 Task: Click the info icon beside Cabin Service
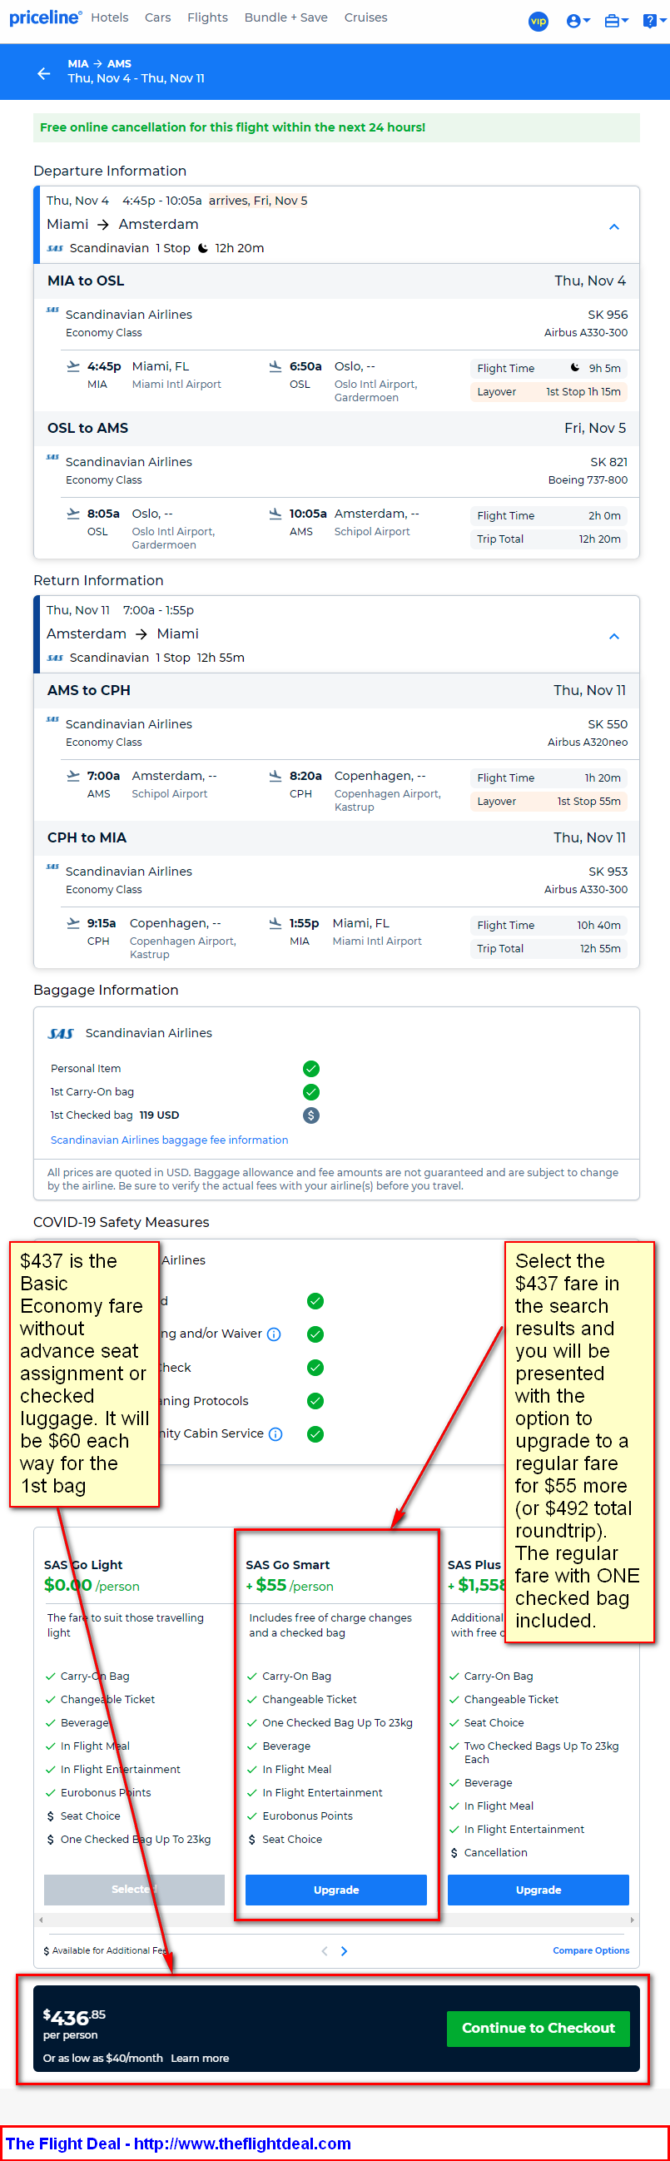[276, 1434]
